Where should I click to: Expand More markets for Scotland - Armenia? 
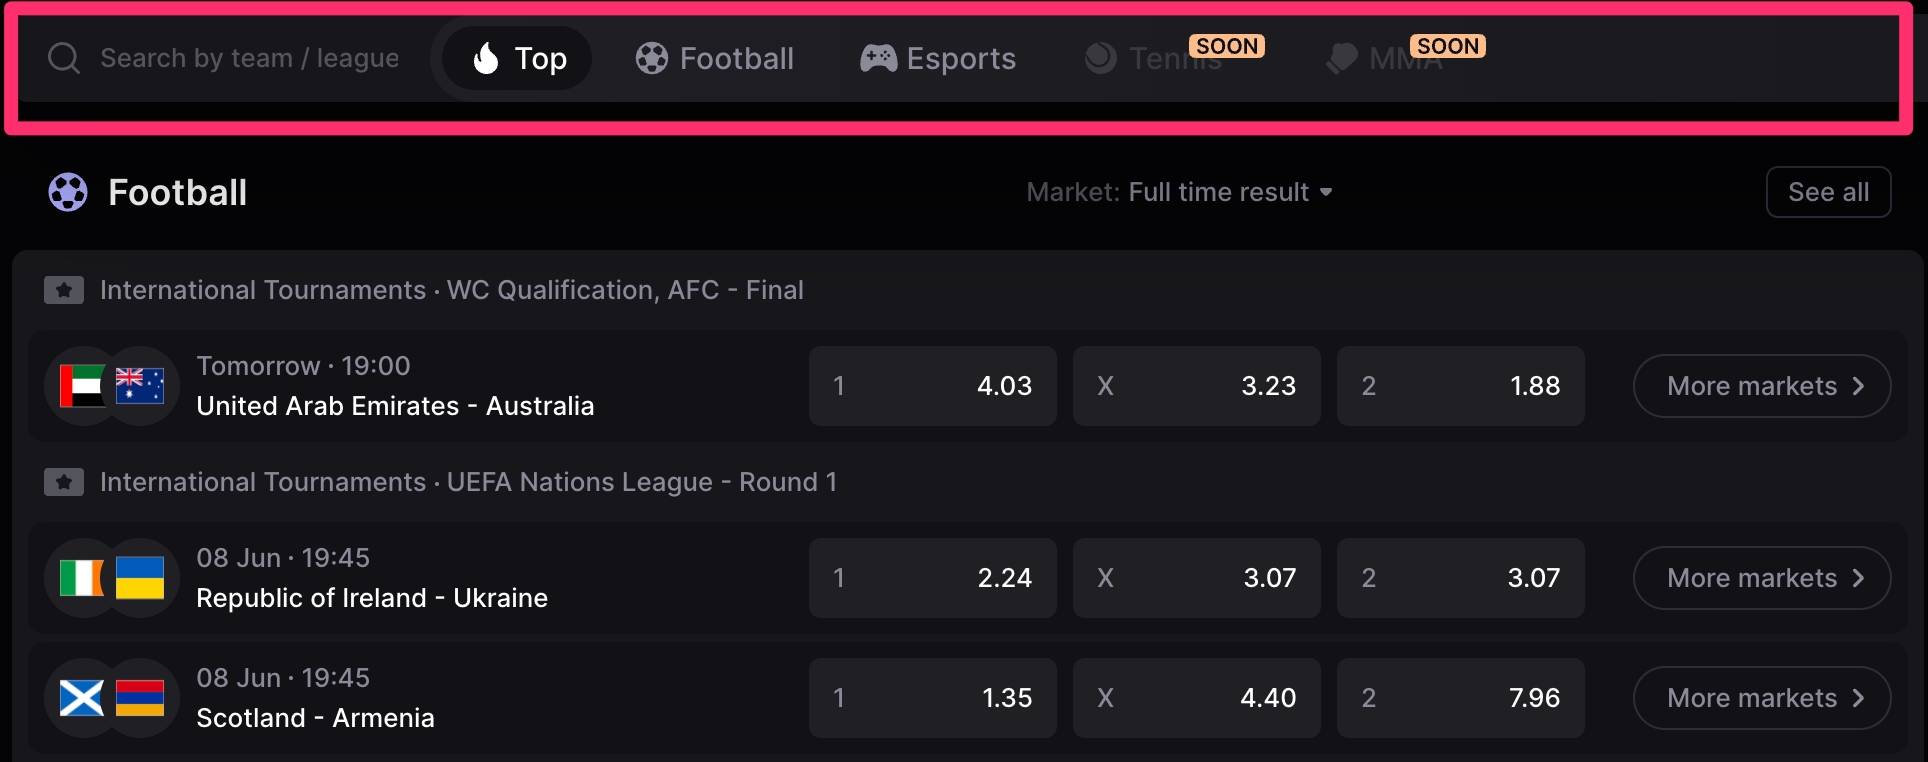1762,698
